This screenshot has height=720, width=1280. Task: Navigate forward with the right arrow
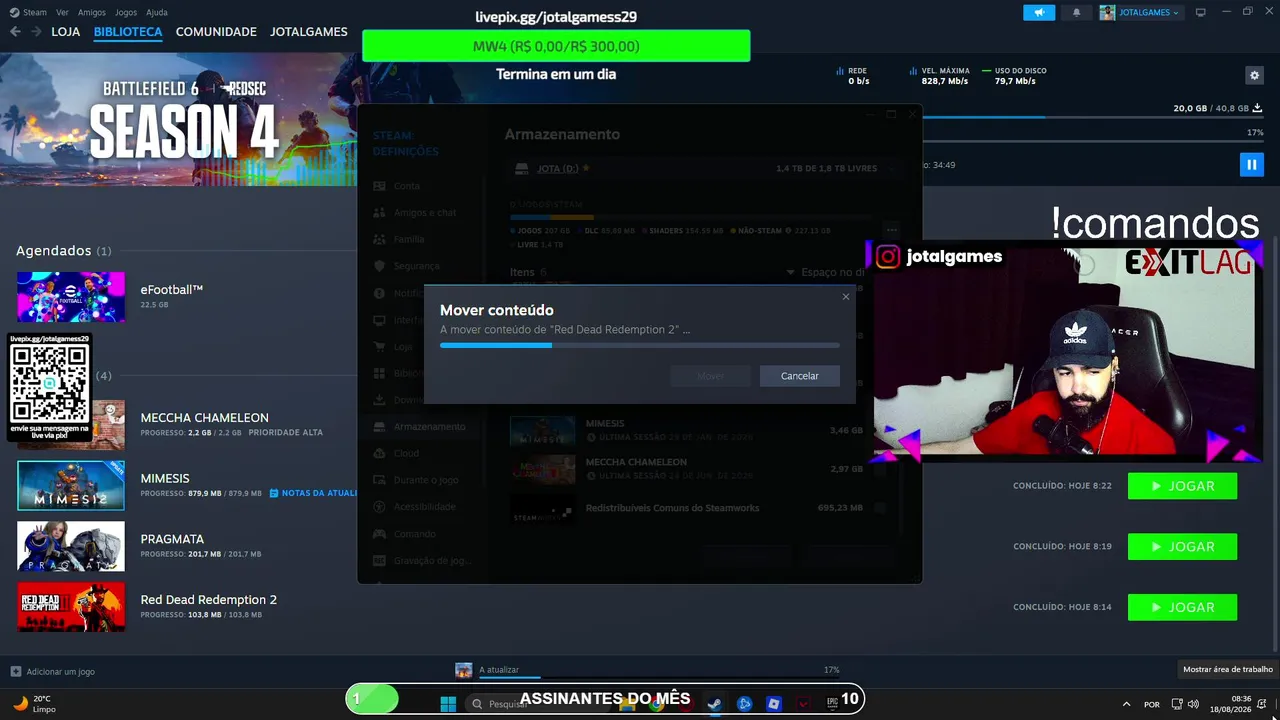[36, 32]
